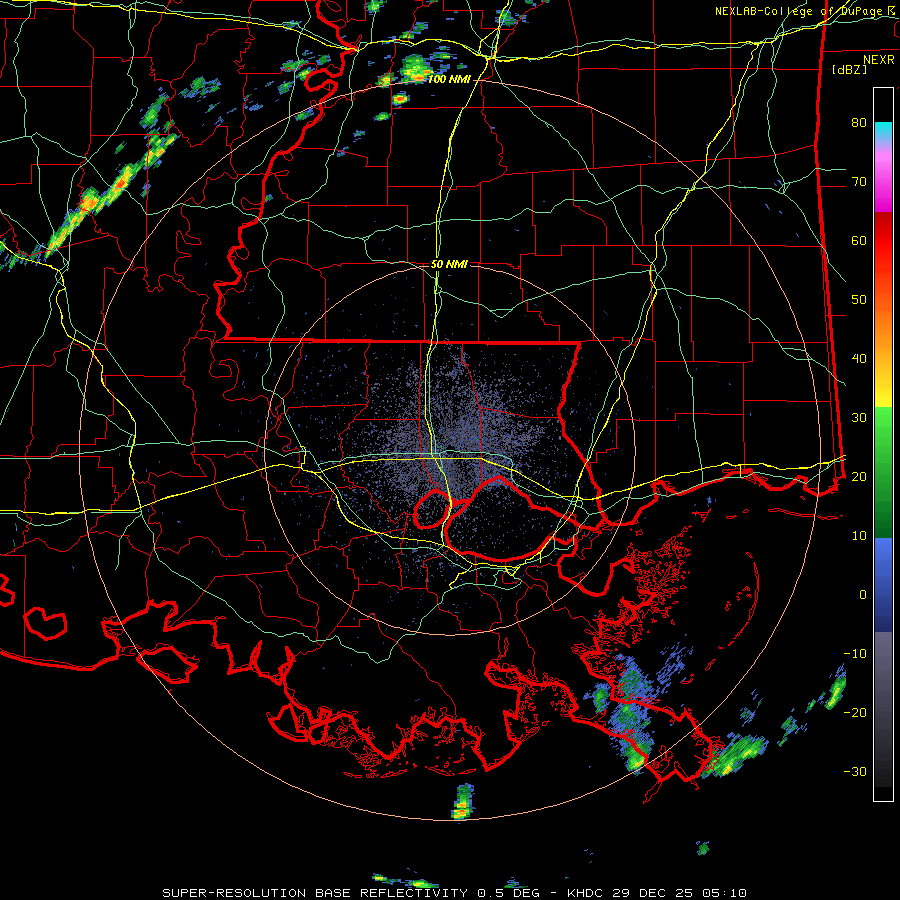The height and width of the screenshot is (900, 900).
Task: Click the 20 value on the dBZ scale
Action: (x=859, y=476)
